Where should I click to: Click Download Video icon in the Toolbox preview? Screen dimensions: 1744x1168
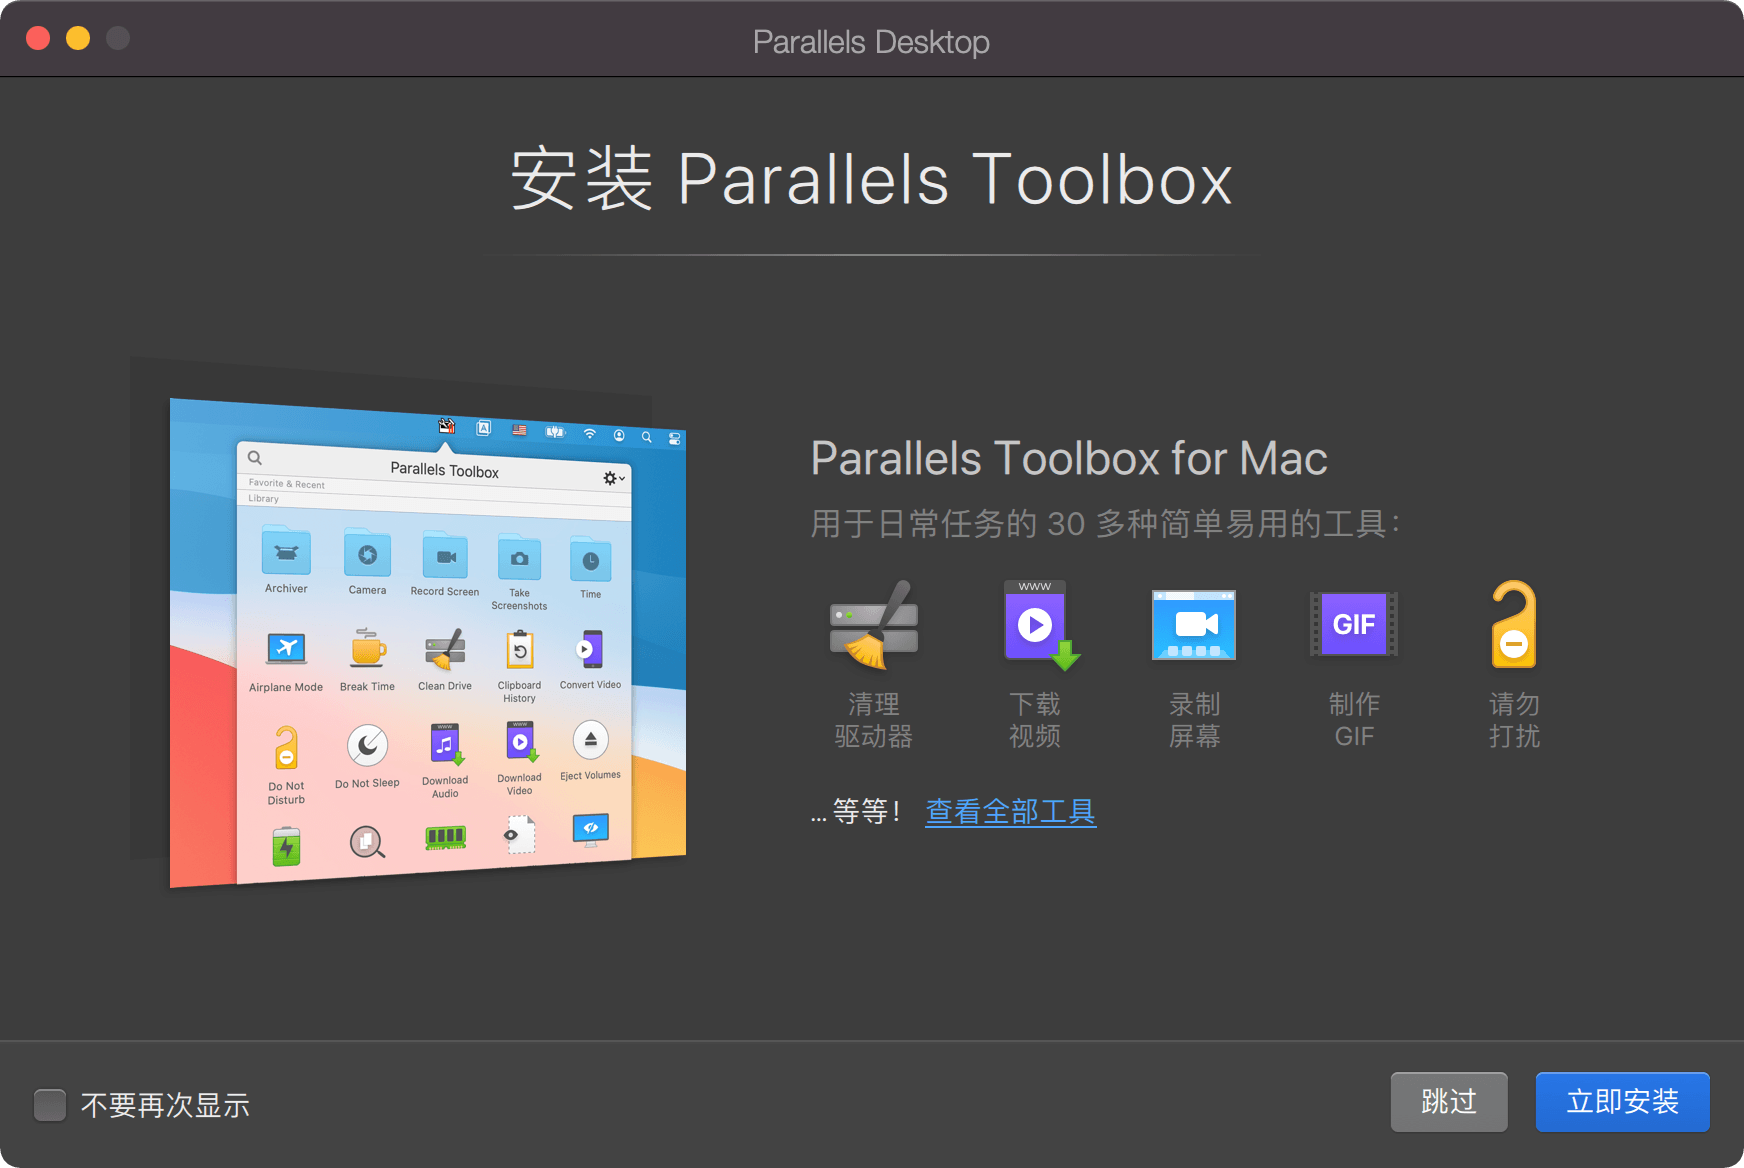521,743
